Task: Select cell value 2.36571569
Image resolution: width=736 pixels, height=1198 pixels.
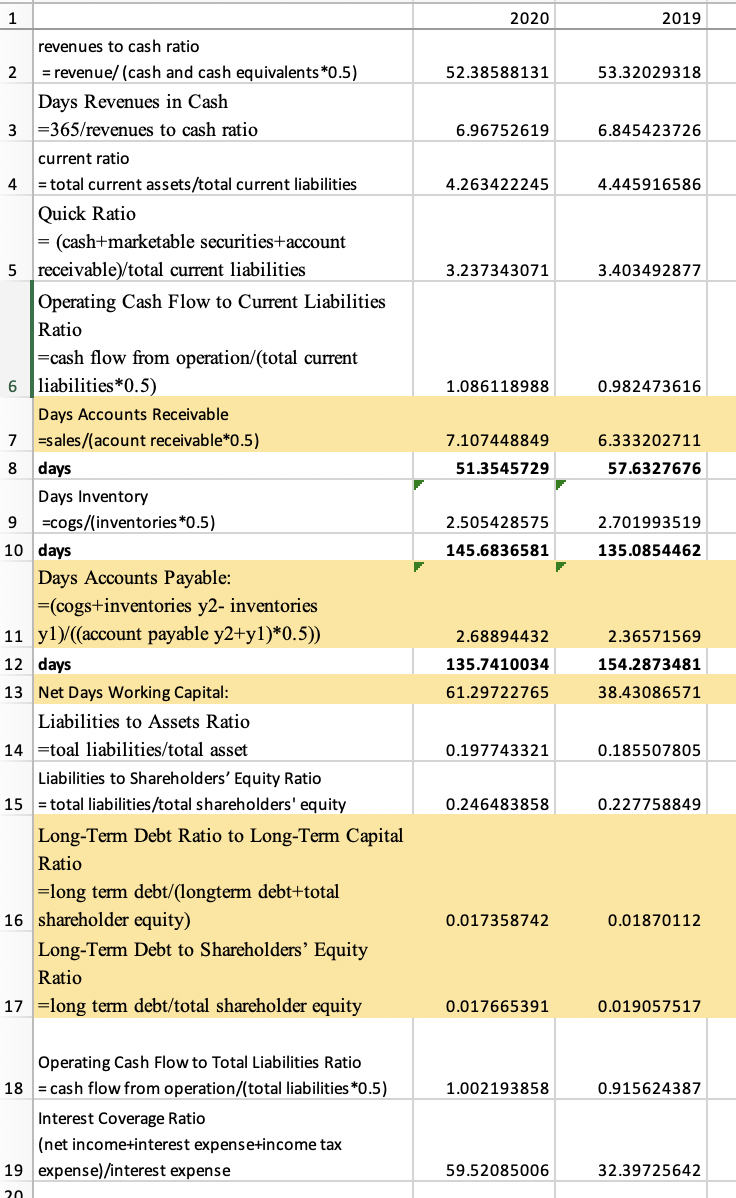Action: pyautogui.click(x=631, y=605)
